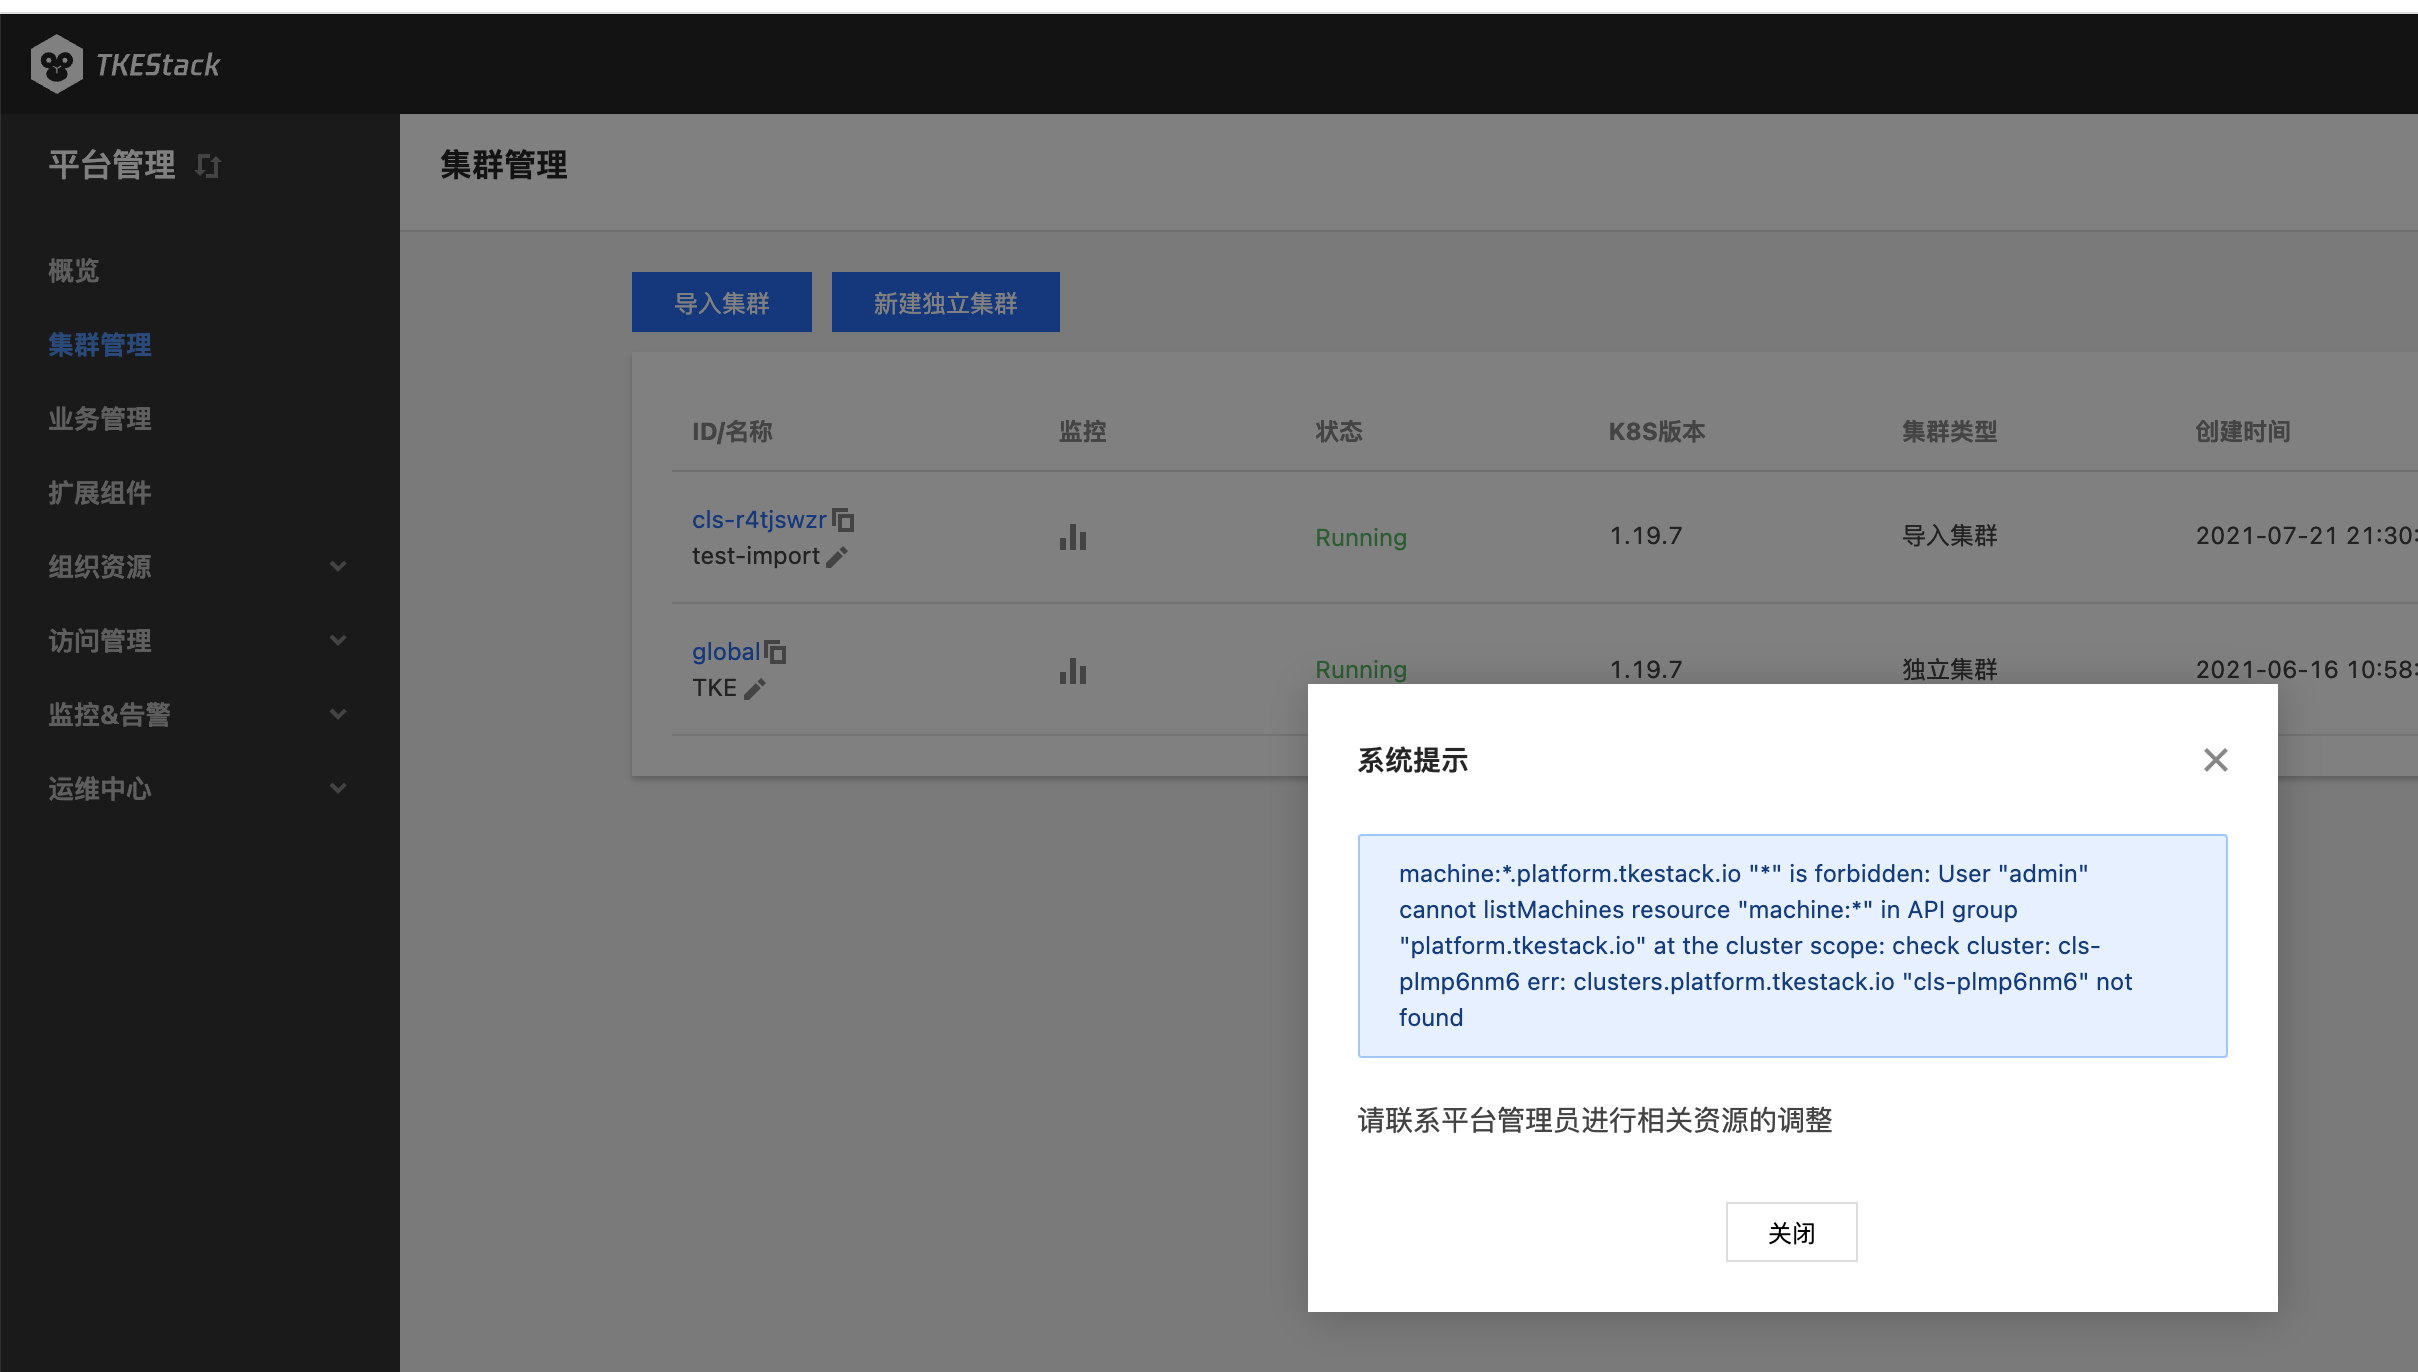Open 业务管理 in the sidebar
Viewport: 2418px width, 1372px height.
point(100,419)
